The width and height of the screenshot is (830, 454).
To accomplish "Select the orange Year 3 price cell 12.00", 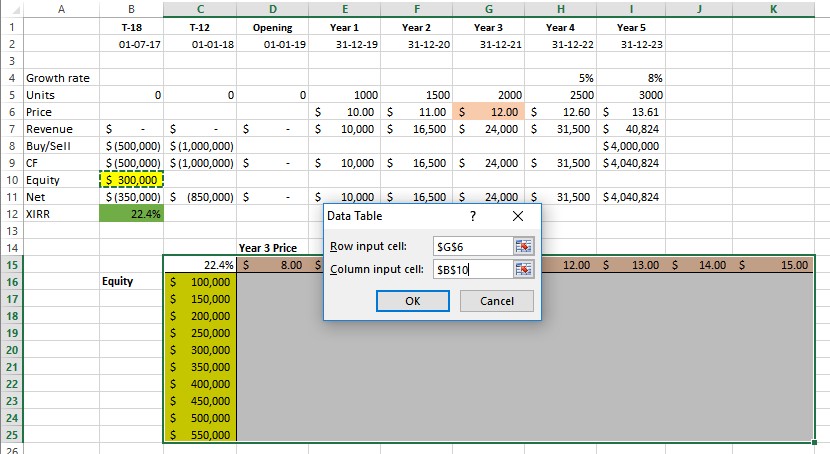I will point(489,112).
